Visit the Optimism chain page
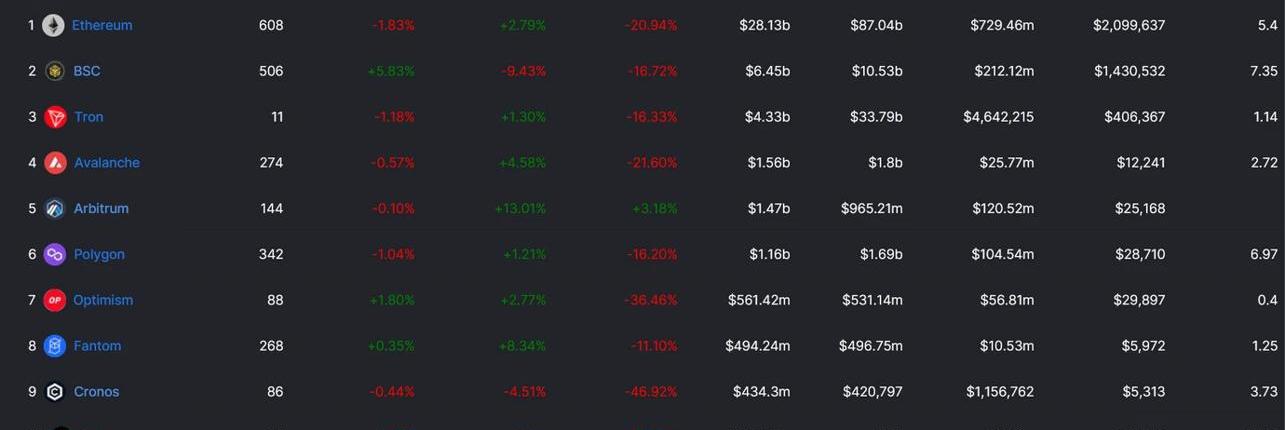This screenshot has height=430, width=1285. pos(103,300)
